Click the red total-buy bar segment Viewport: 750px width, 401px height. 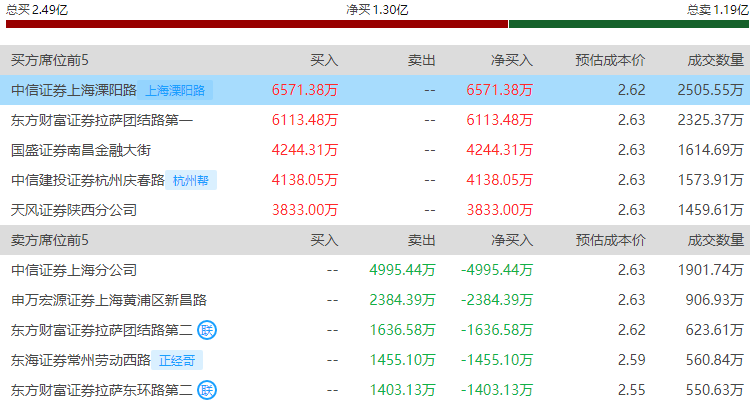tap(257, 24)
